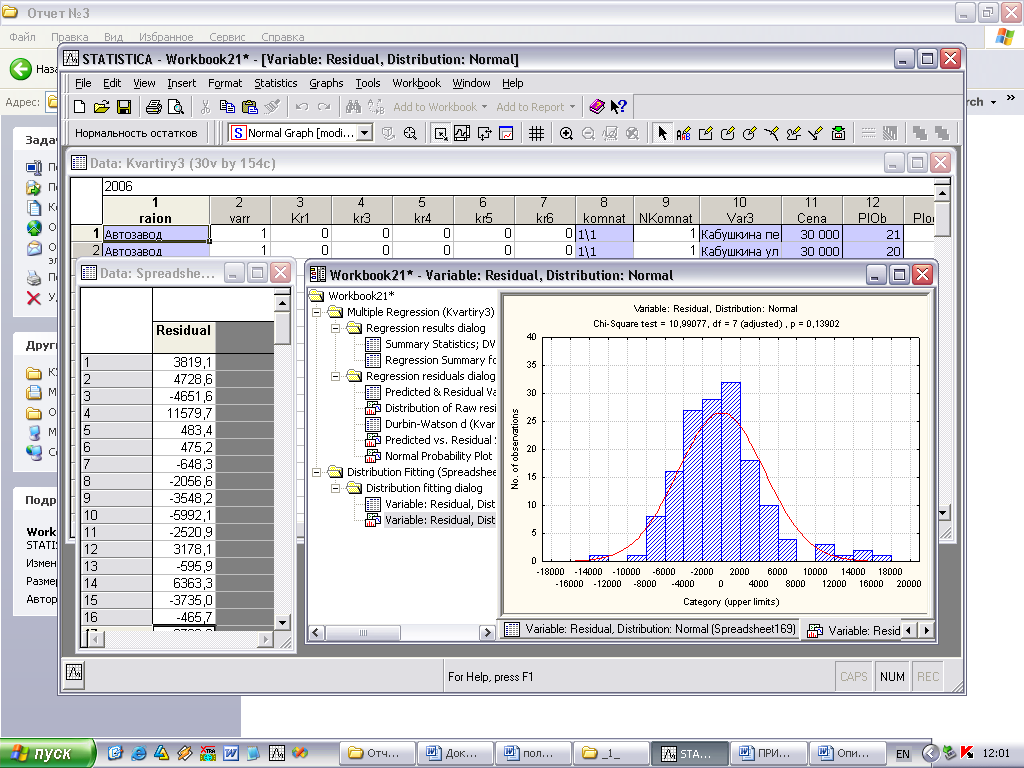Click the Нормальность остатков button
The image size is (1024, 768).
coord(136,133)
